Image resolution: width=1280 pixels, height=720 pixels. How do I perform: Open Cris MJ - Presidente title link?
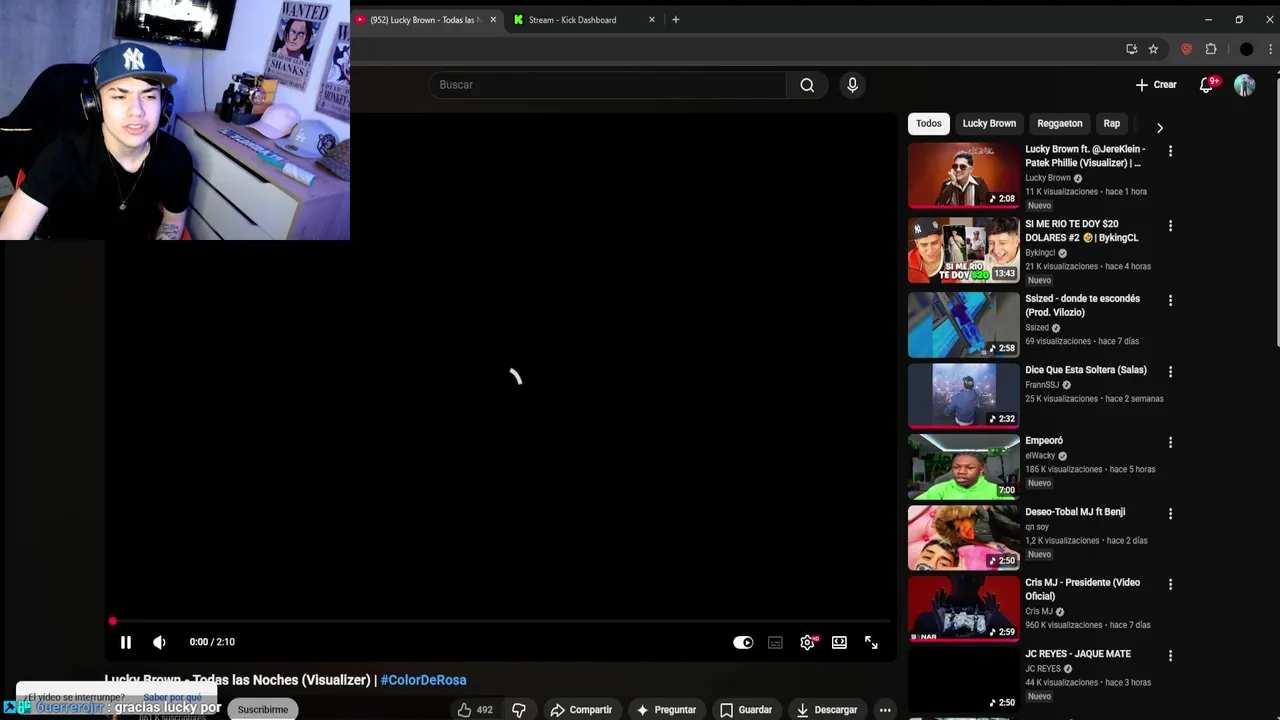tap(1082, 589)
